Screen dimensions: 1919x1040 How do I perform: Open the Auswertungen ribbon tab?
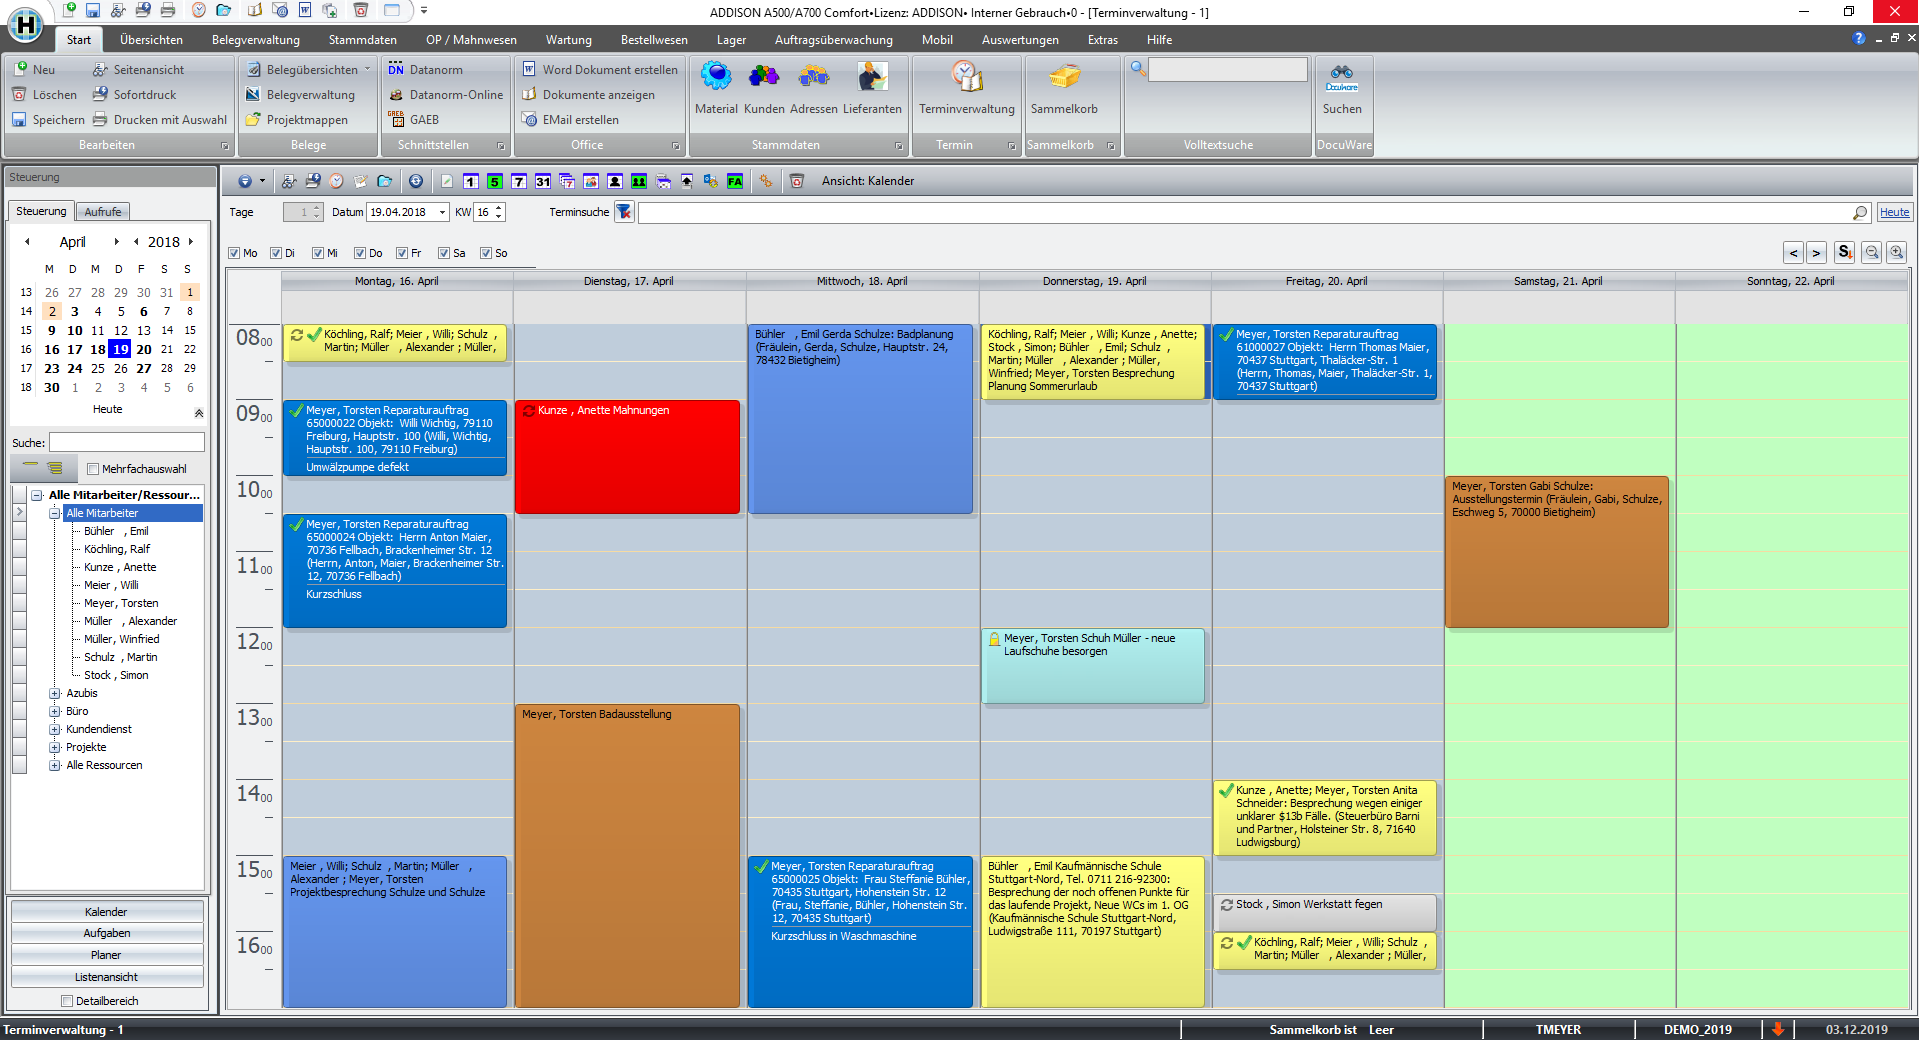(x=1019, y=40)
